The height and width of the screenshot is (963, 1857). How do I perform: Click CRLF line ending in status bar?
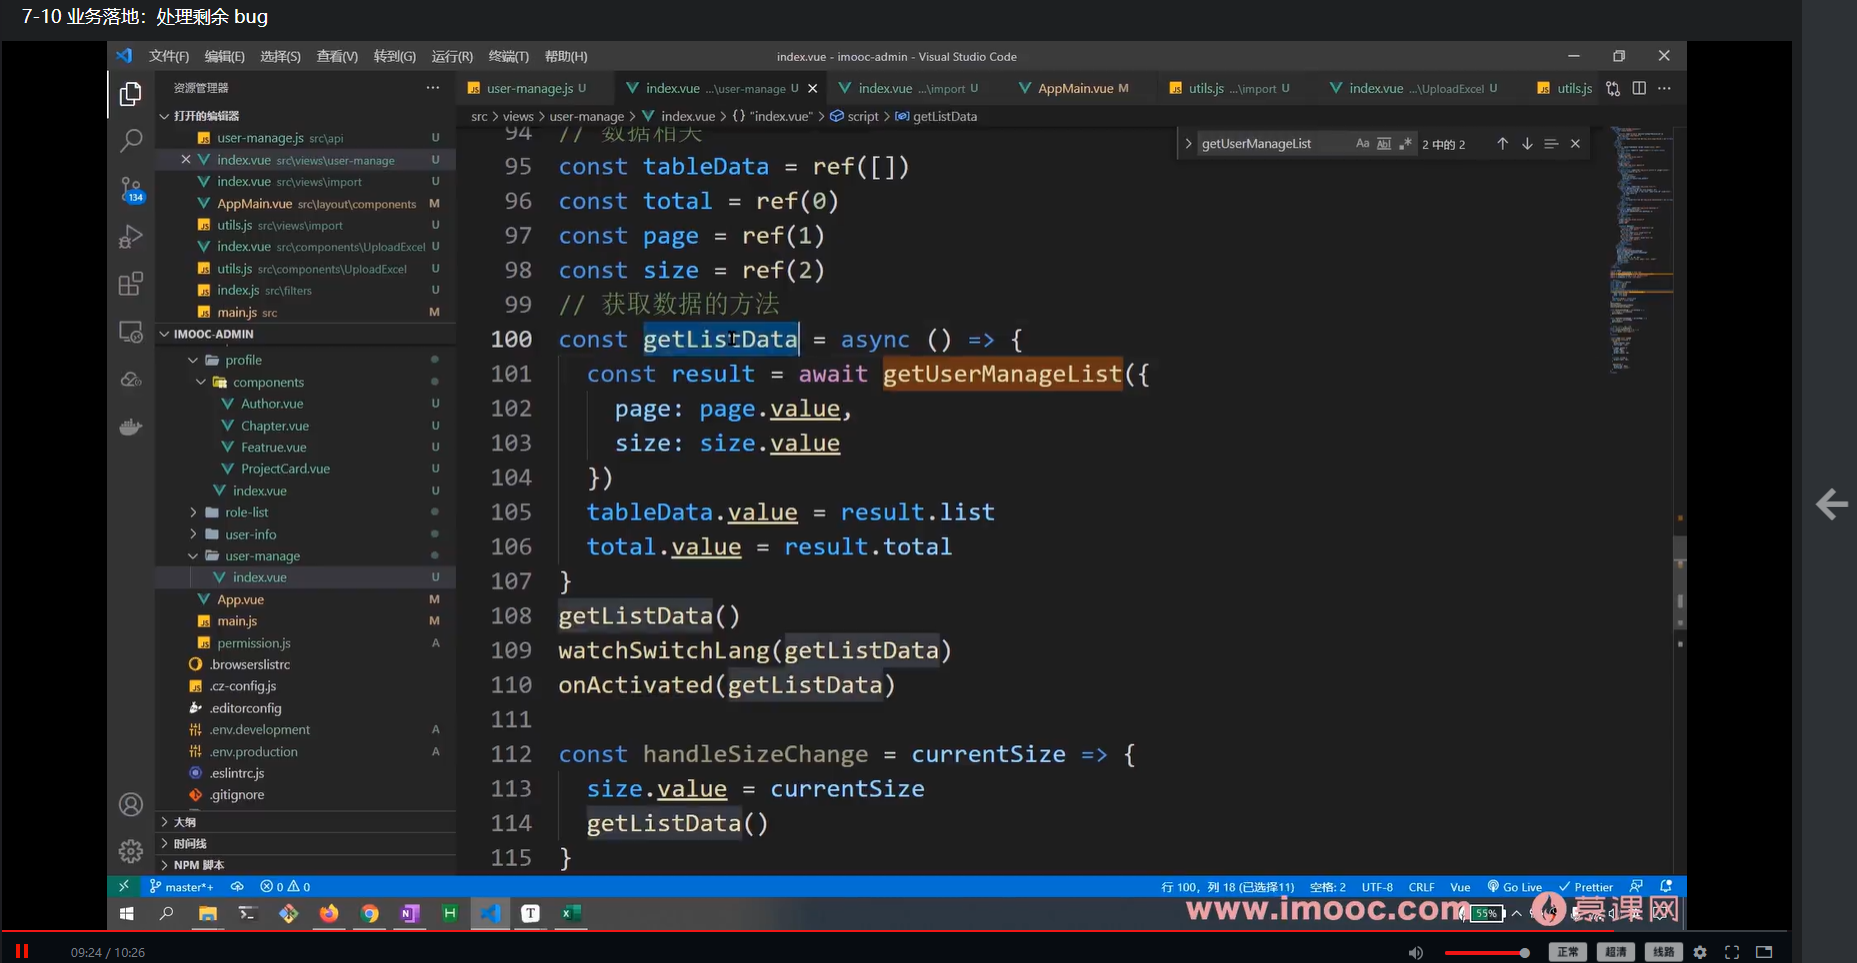point(1421,887)
